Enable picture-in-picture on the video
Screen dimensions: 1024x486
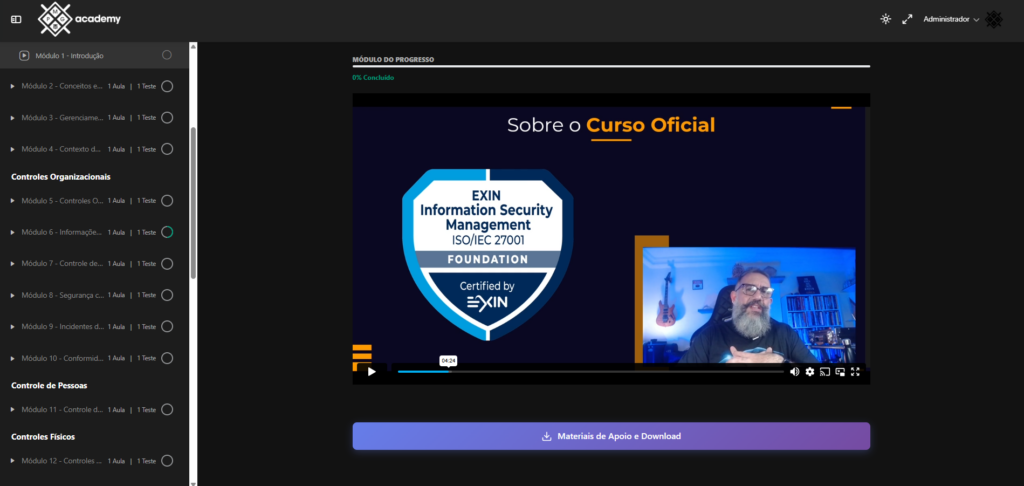(840, 372)
